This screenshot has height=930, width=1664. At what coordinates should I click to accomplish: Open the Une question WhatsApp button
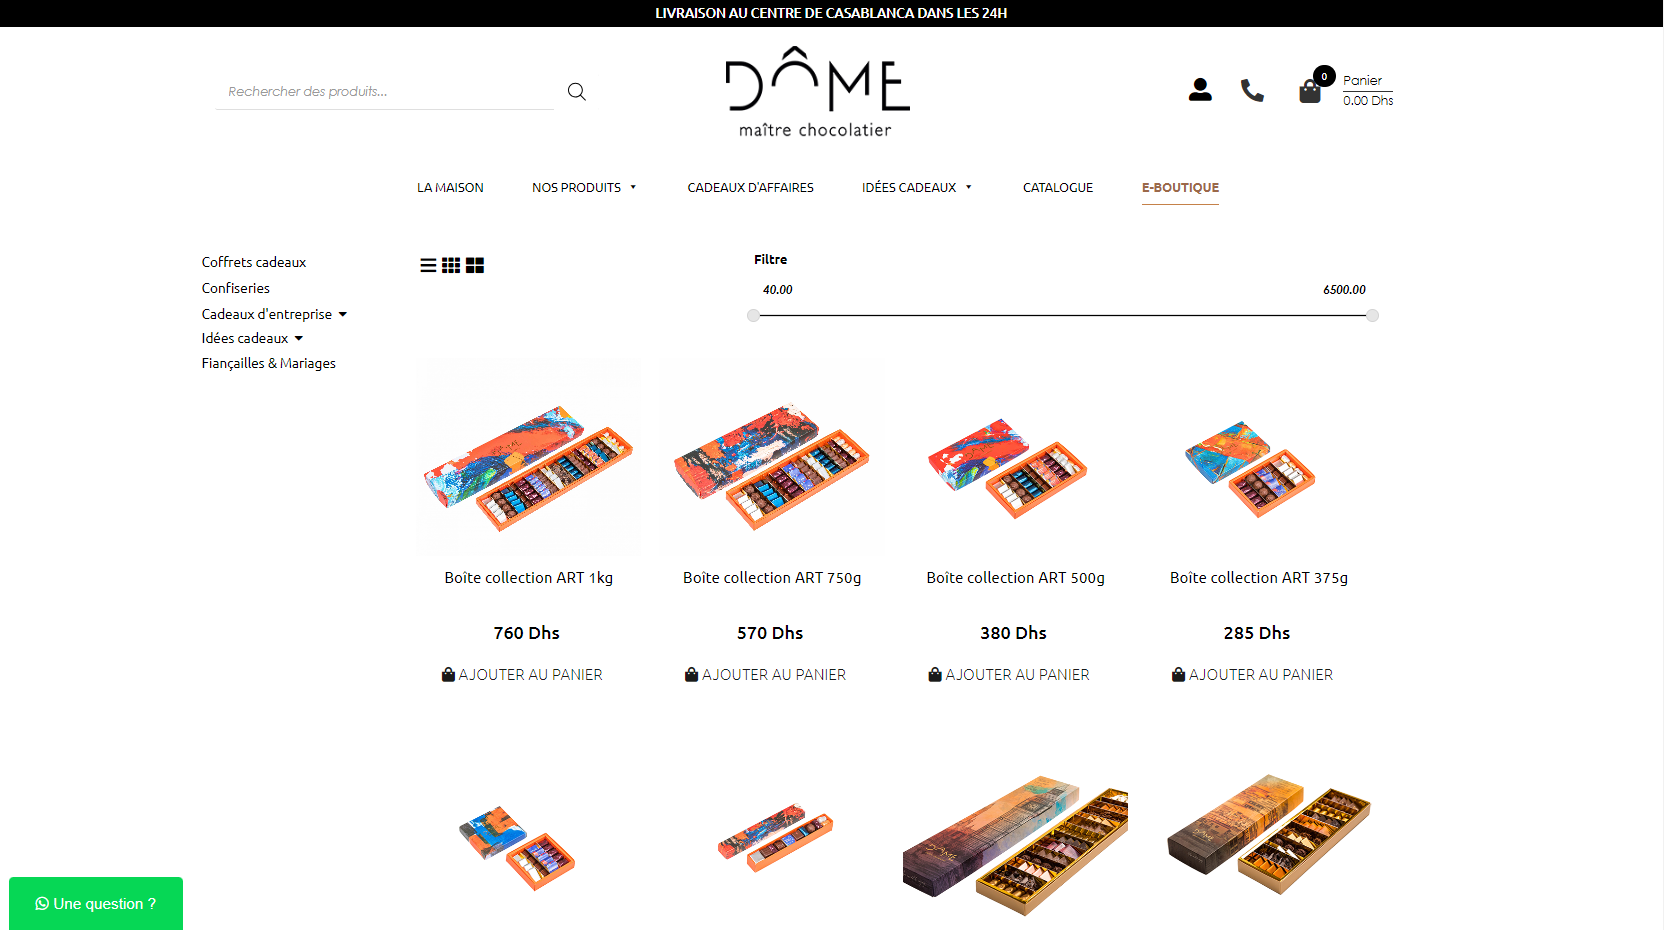[x=96, y=903]
